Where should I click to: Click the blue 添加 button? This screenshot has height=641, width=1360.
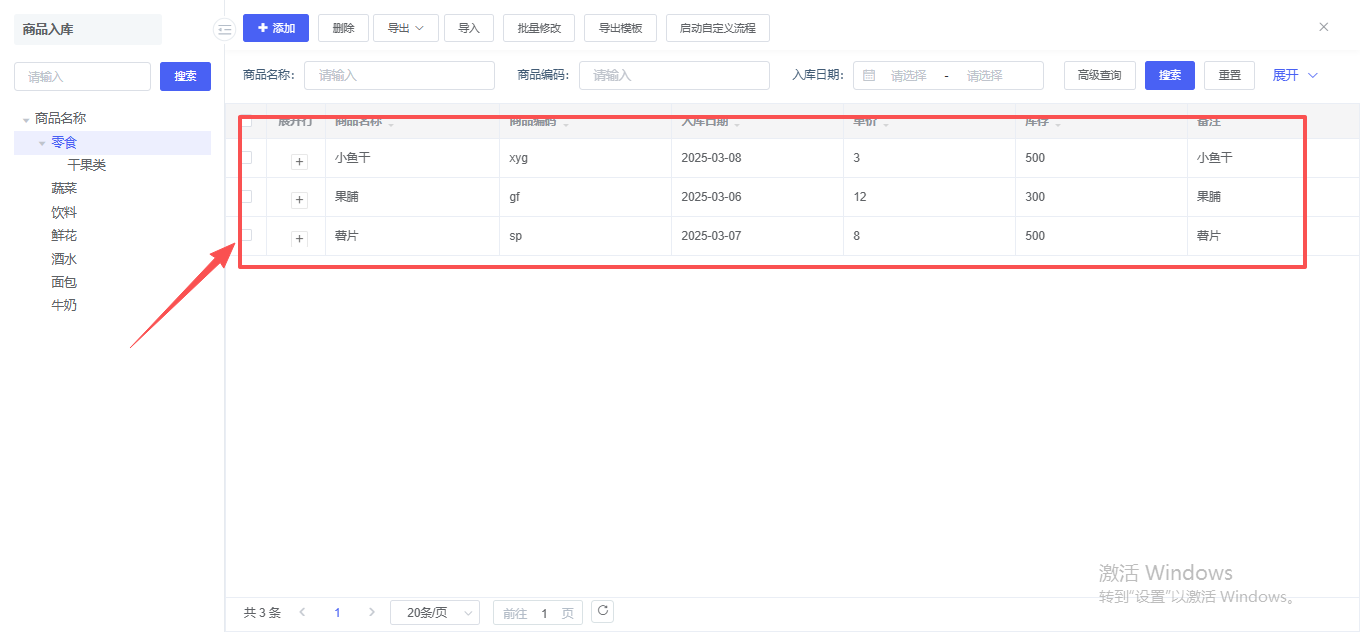(x=275, y=28)
